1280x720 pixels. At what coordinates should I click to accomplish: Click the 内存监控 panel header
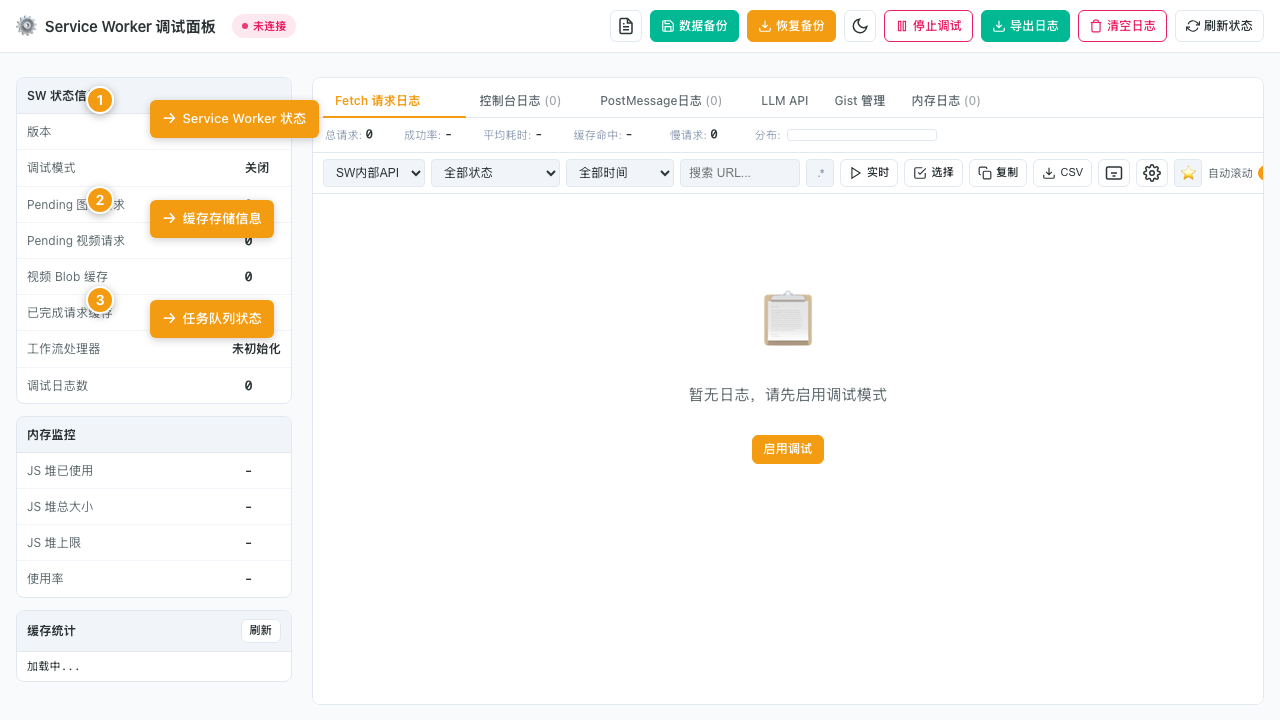tap(154, 435)
